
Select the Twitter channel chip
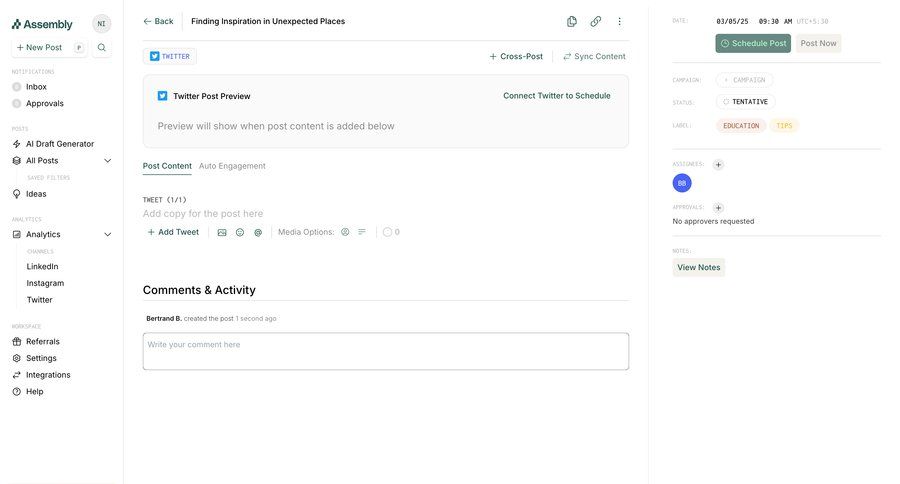(x=170, y=56)
